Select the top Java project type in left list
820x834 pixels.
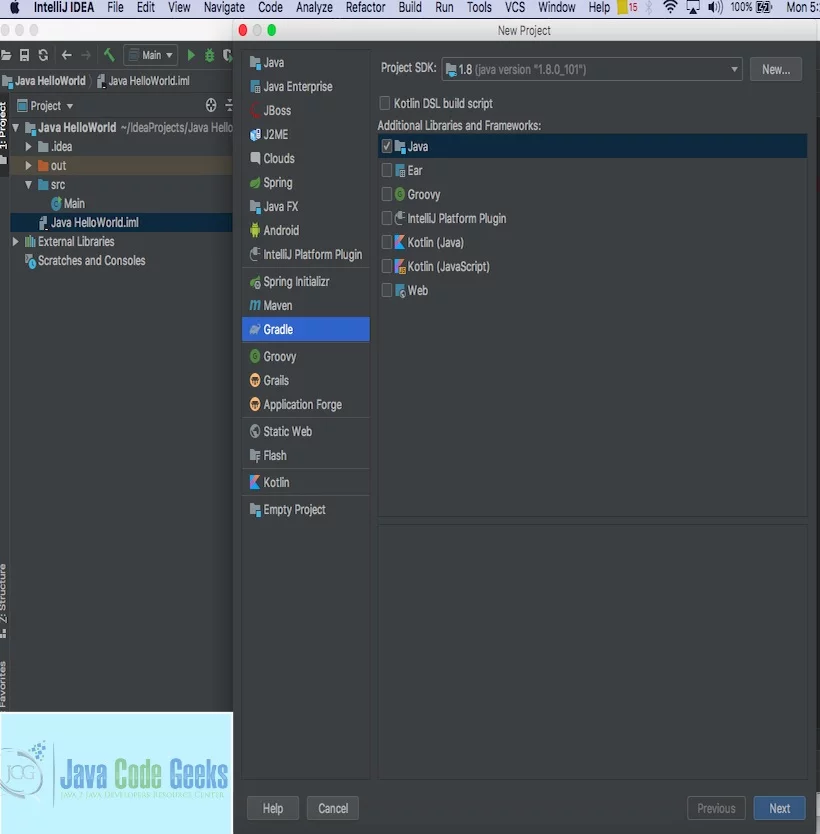click(x=306, y=63)
